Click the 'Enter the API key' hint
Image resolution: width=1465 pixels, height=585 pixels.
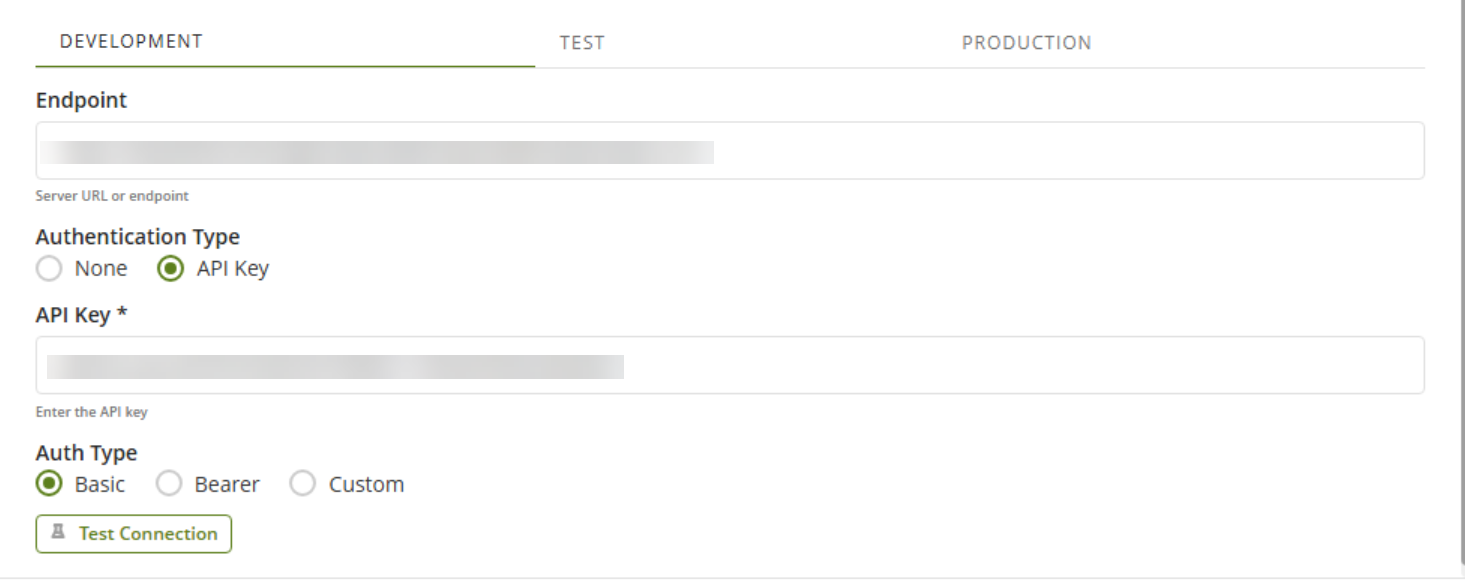pyautogui.click(x=91, y=412)
